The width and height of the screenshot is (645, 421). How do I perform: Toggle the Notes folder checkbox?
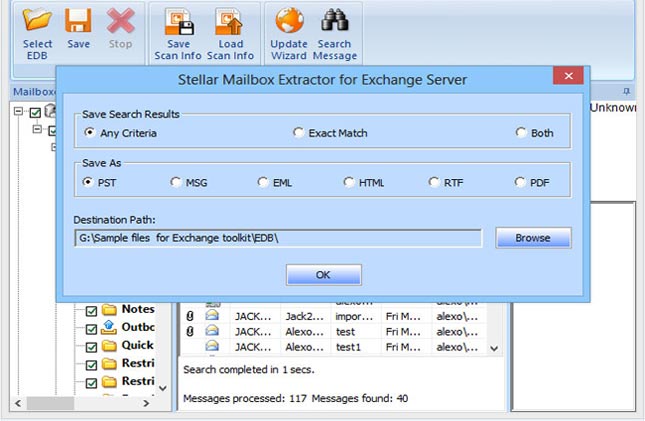pos(91,311)
